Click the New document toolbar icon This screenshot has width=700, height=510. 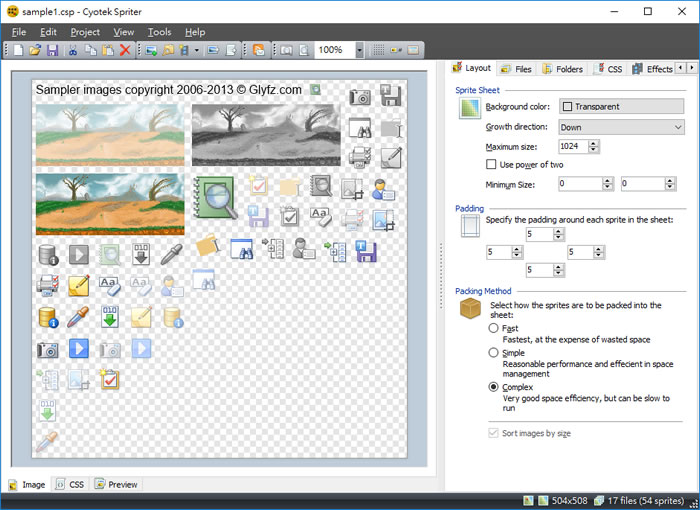click(19, 50)
